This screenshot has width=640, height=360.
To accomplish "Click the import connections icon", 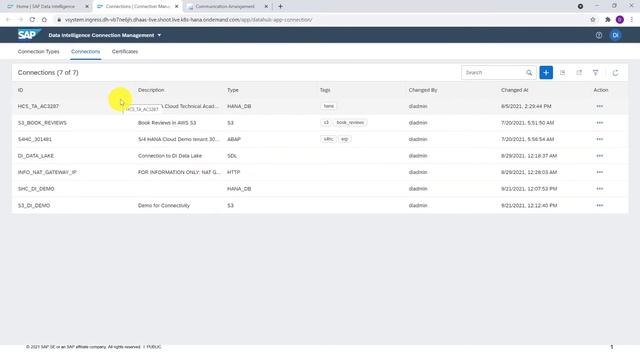I will [x=562, y=73].
